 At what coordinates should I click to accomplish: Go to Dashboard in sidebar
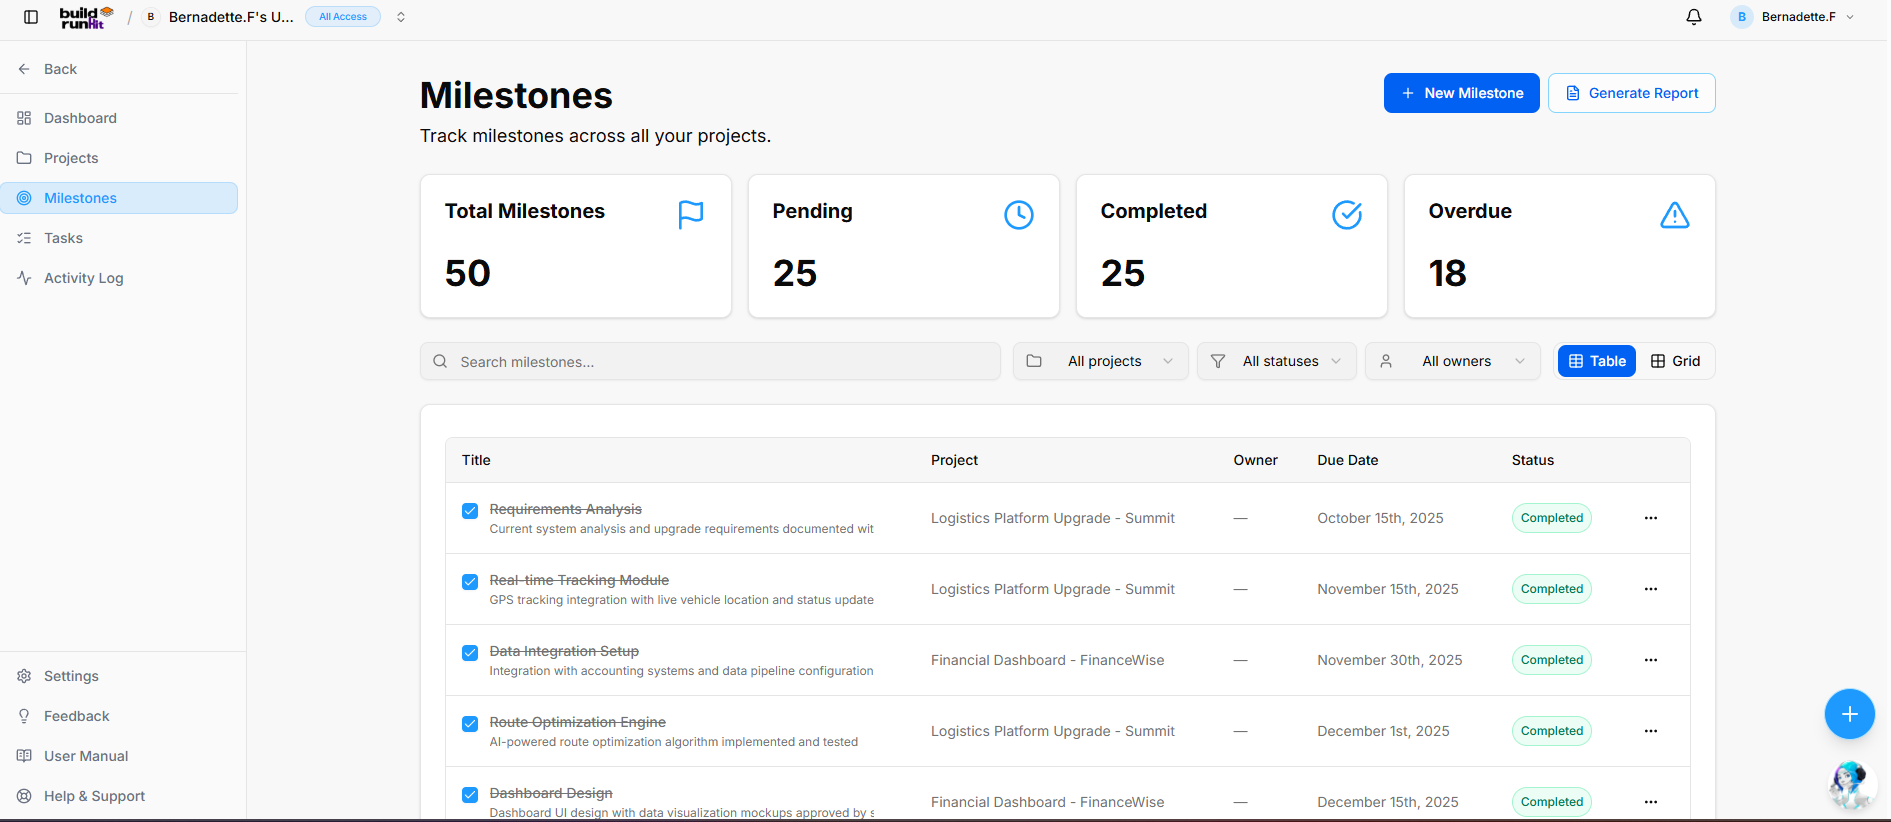(119, 118)
